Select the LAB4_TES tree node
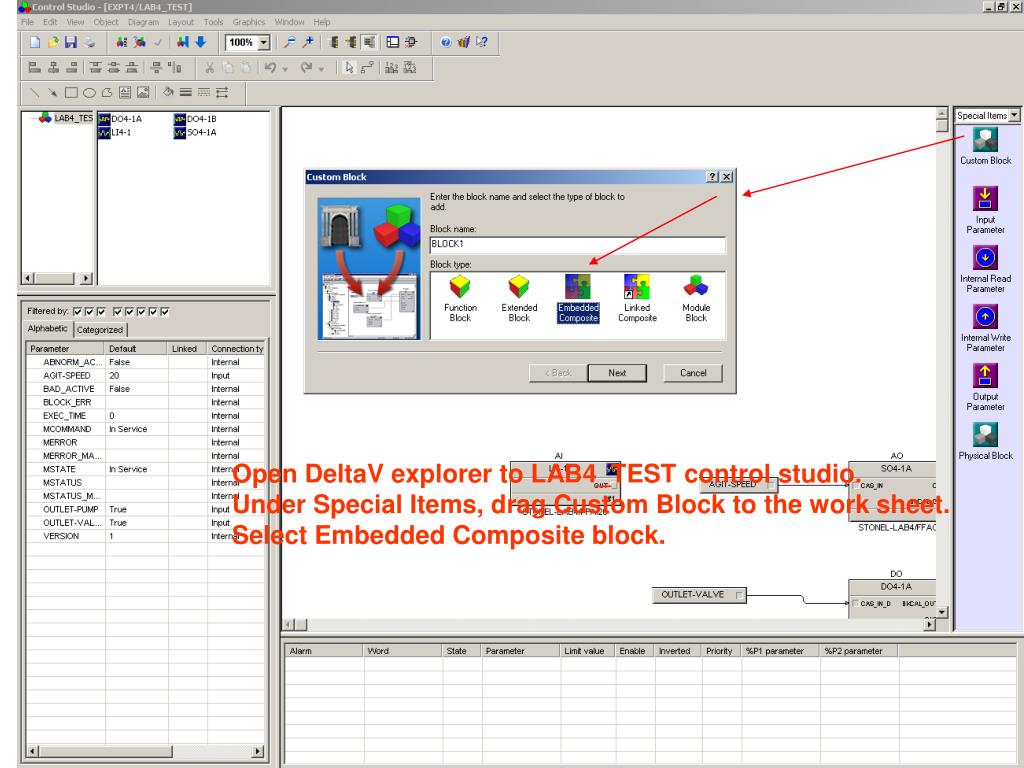The image size is (1024, 768). coord(66,118)
